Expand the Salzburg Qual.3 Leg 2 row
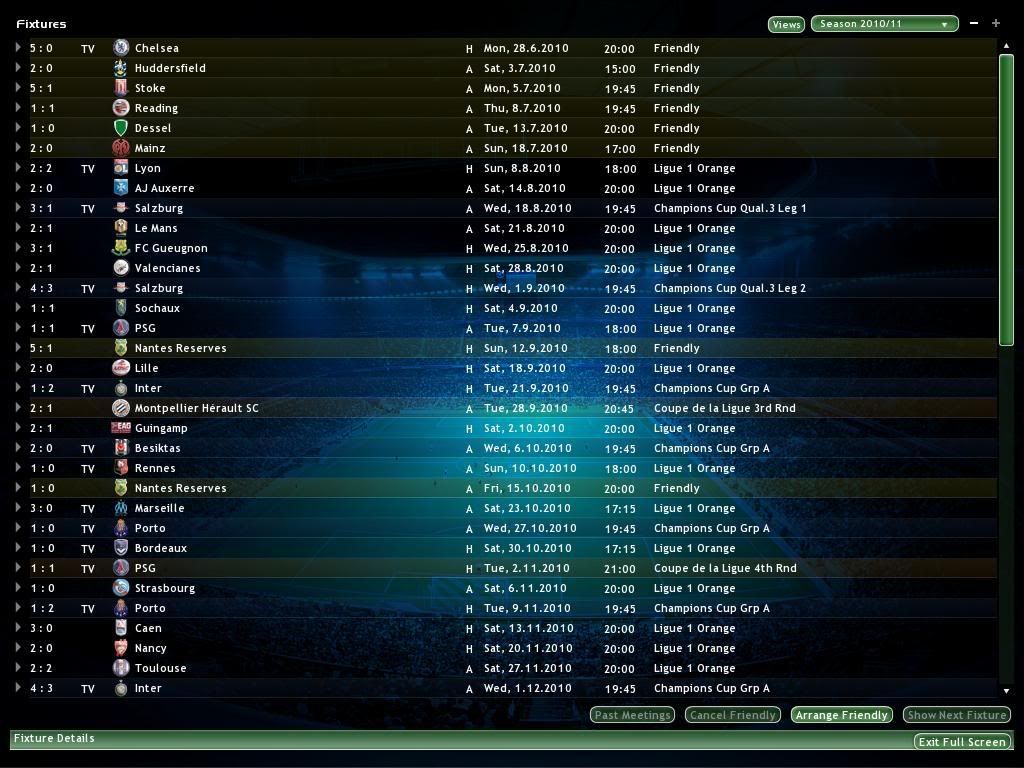The image size is (1024, 768). (x=18, y=288)
